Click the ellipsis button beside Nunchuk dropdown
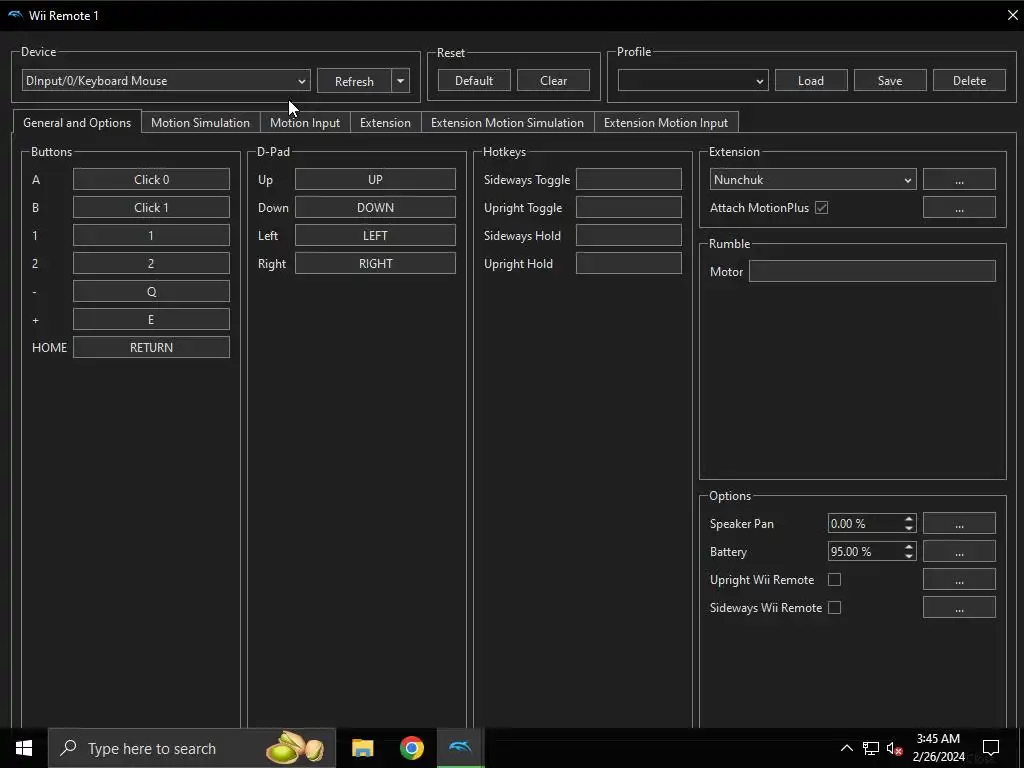This screenshot has height=768, width=1024. tap(959, 180)
